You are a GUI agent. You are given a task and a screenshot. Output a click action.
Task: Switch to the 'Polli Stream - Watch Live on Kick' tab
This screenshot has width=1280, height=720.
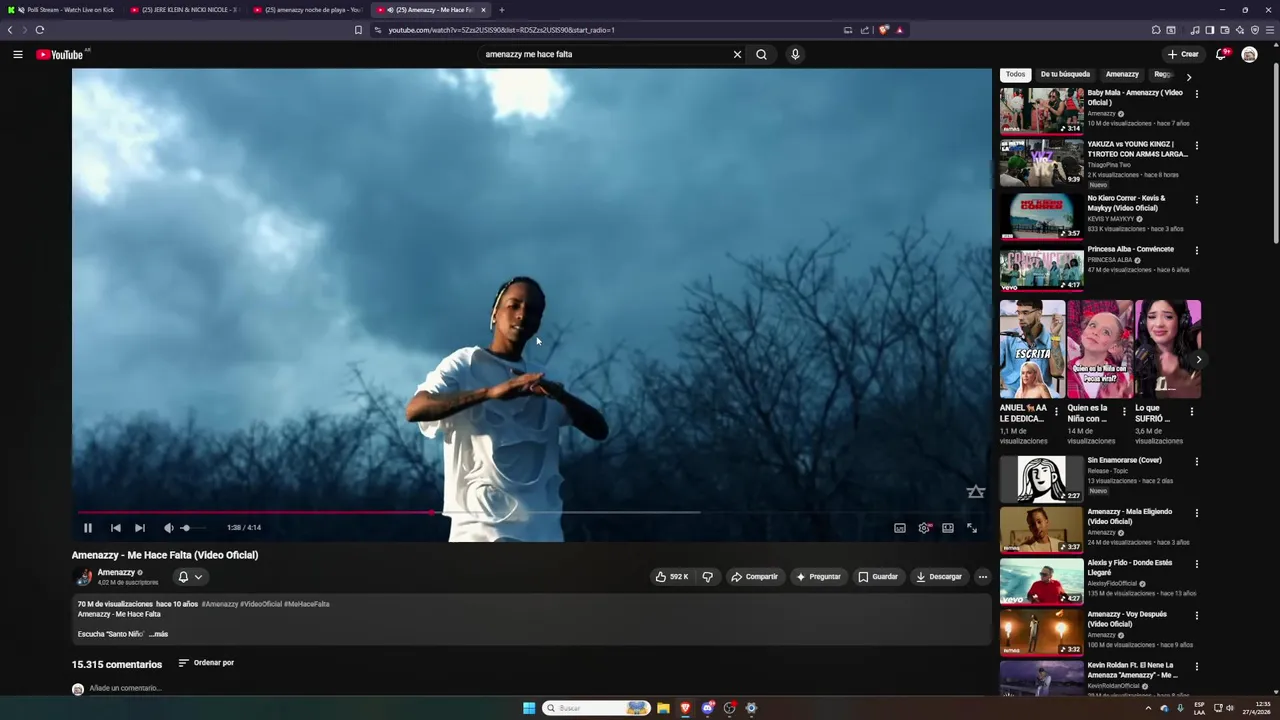click(x=65, y=10)
